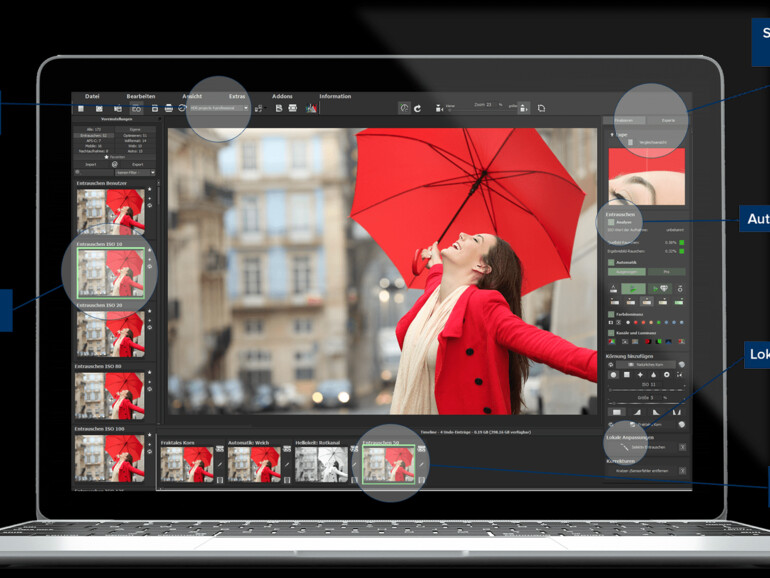Adjust the grain Größe slider
The height and width of the screenshot is (578, 770).
pyautogui.click(x=647, y=403)
